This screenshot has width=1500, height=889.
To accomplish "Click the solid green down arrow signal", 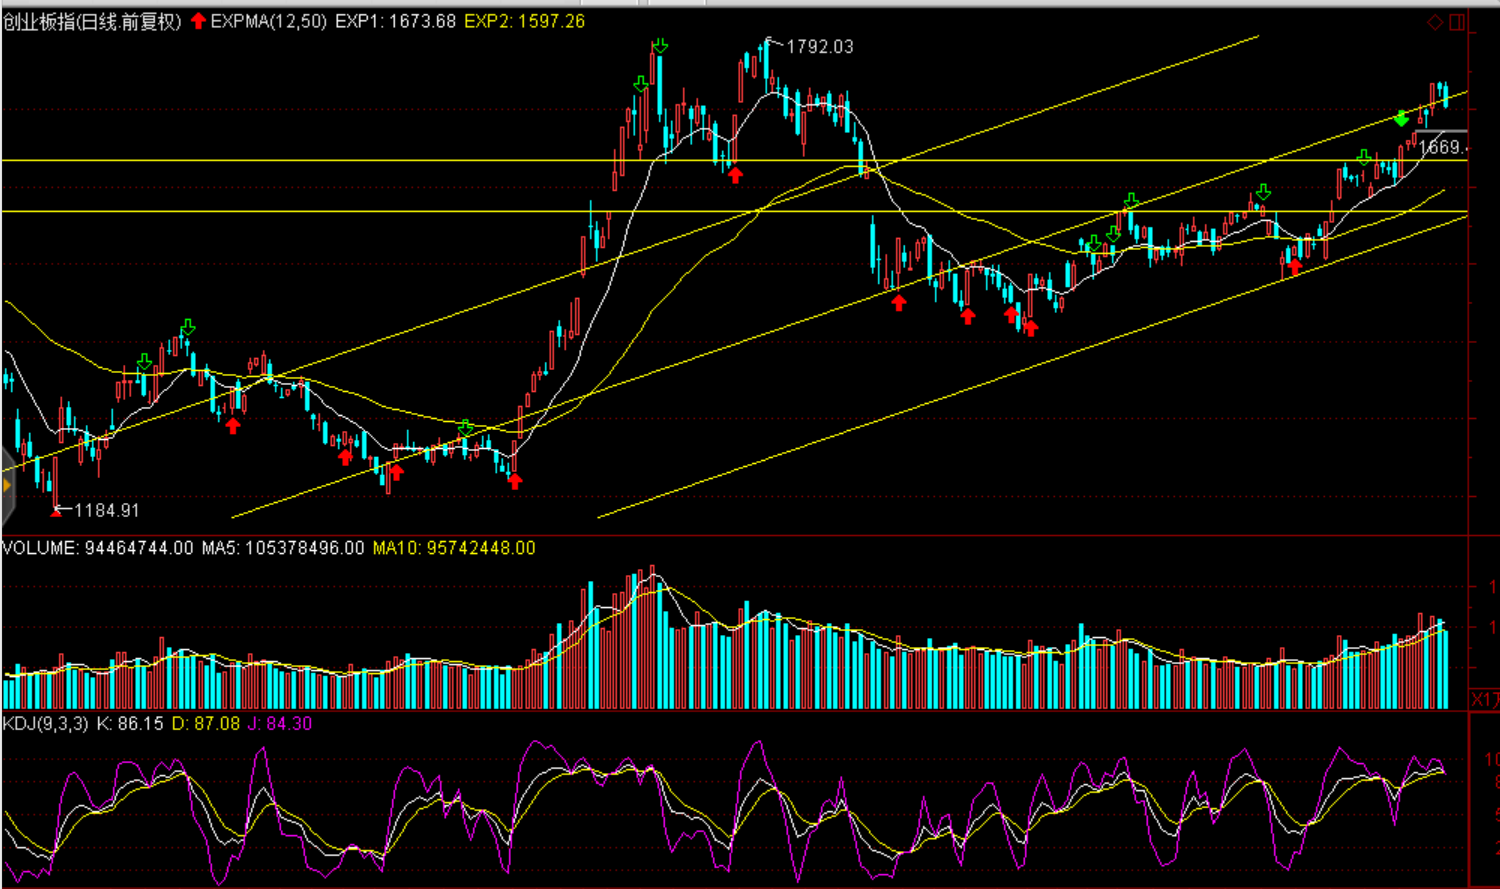I will click(1402, 118).
